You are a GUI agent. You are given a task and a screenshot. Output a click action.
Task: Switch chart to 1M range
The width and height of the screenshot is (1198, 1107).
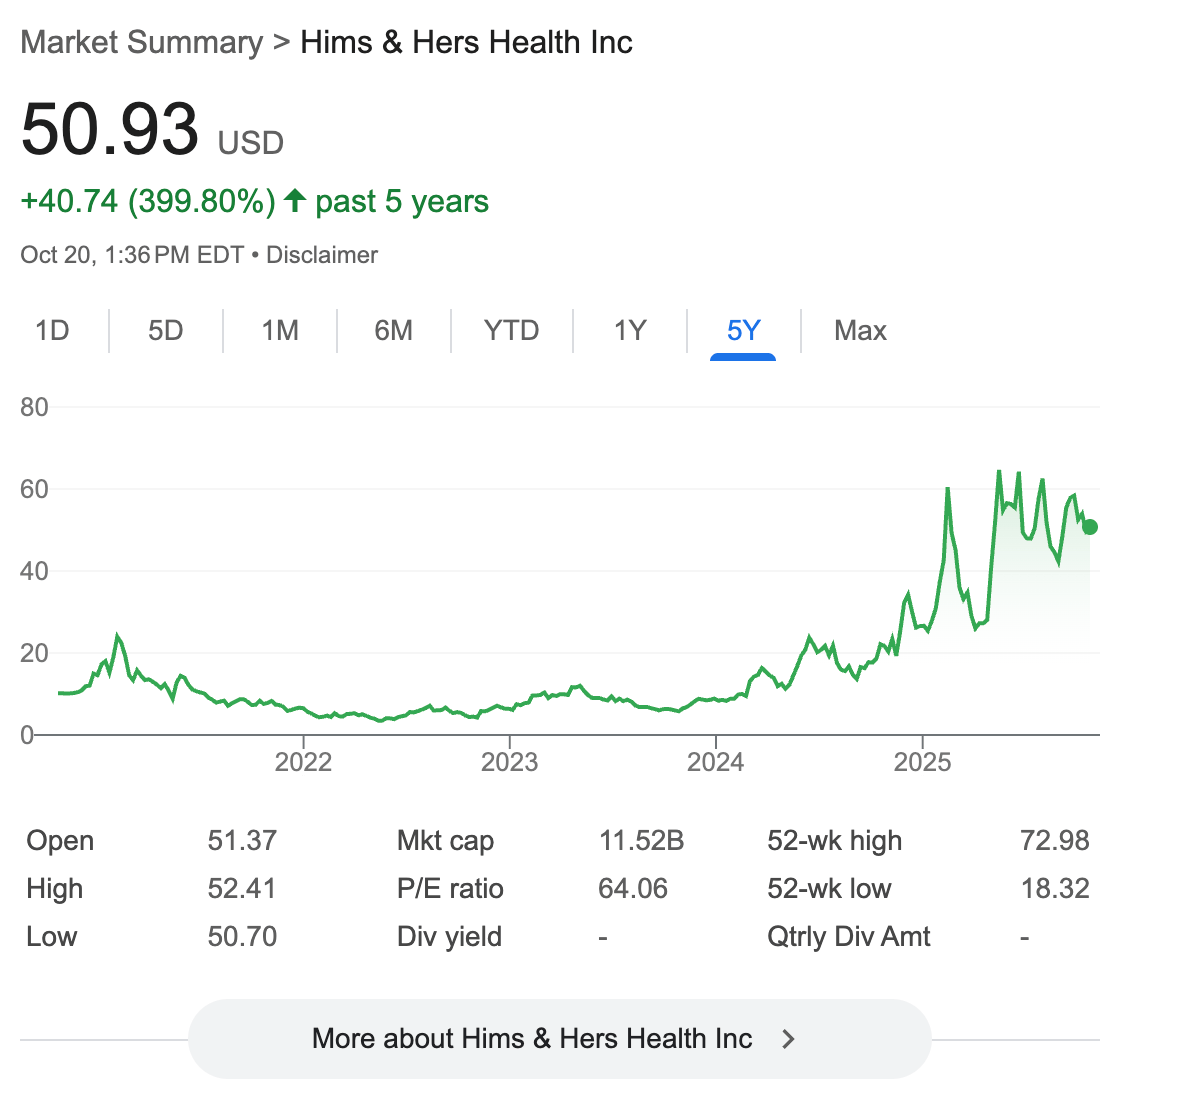pyautogui.click(x=280, y=331)
